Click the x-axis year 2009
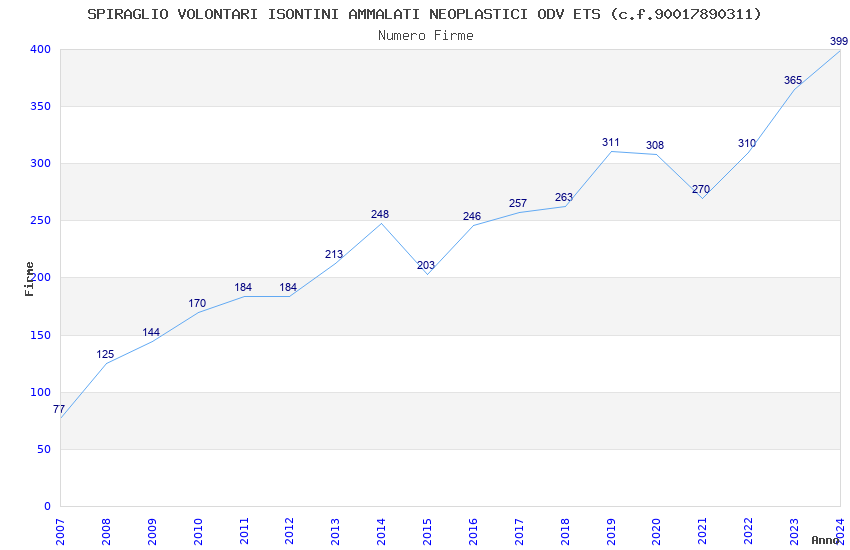This screenshot has width=850, height=550. click(152, 532)
